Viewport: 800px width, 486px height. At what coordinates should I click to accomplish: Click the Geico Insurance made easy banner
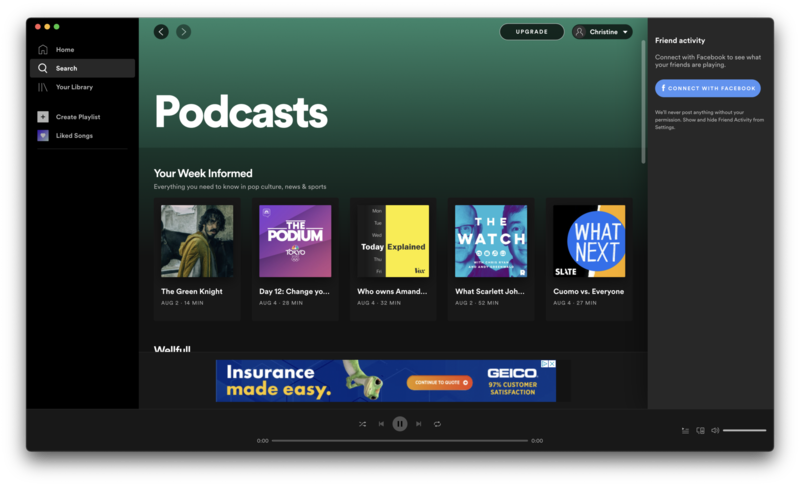point(386,380)
